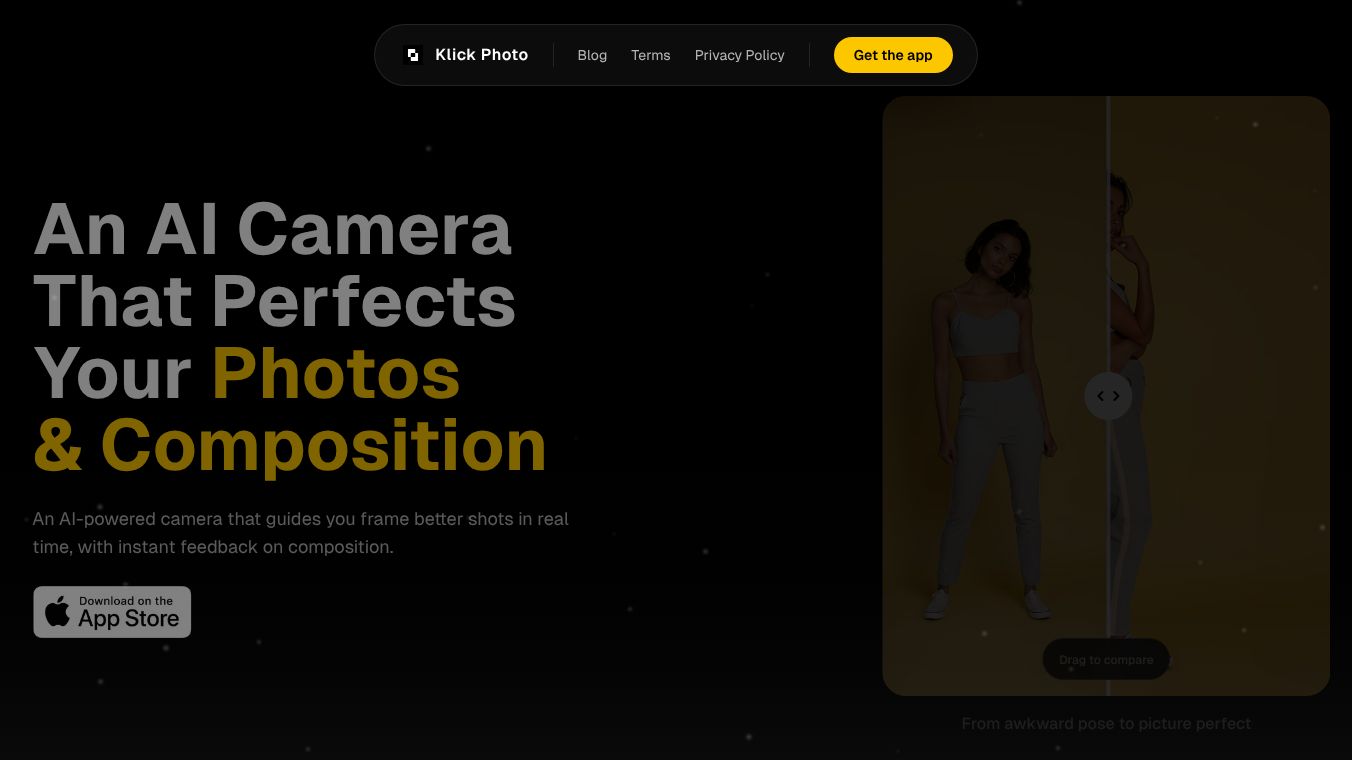Click the Drag to compare pill

(x=1106, y=659)
